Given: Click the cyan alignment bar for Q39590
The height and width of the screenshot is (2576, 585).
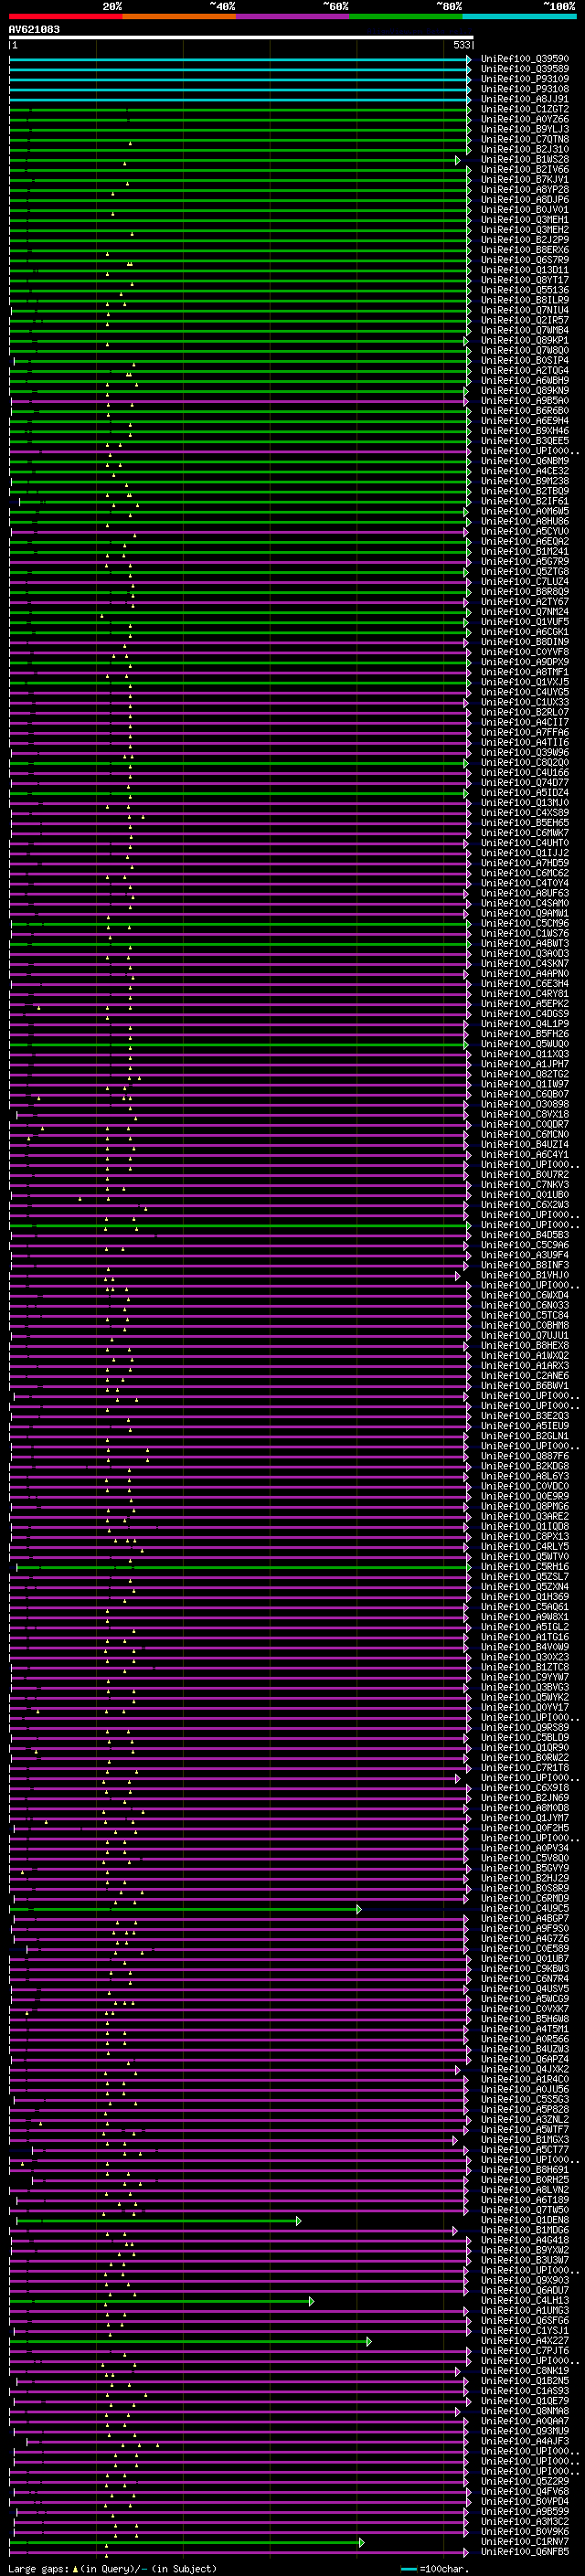Looking at the screenshot, I should tap(240, 59).
